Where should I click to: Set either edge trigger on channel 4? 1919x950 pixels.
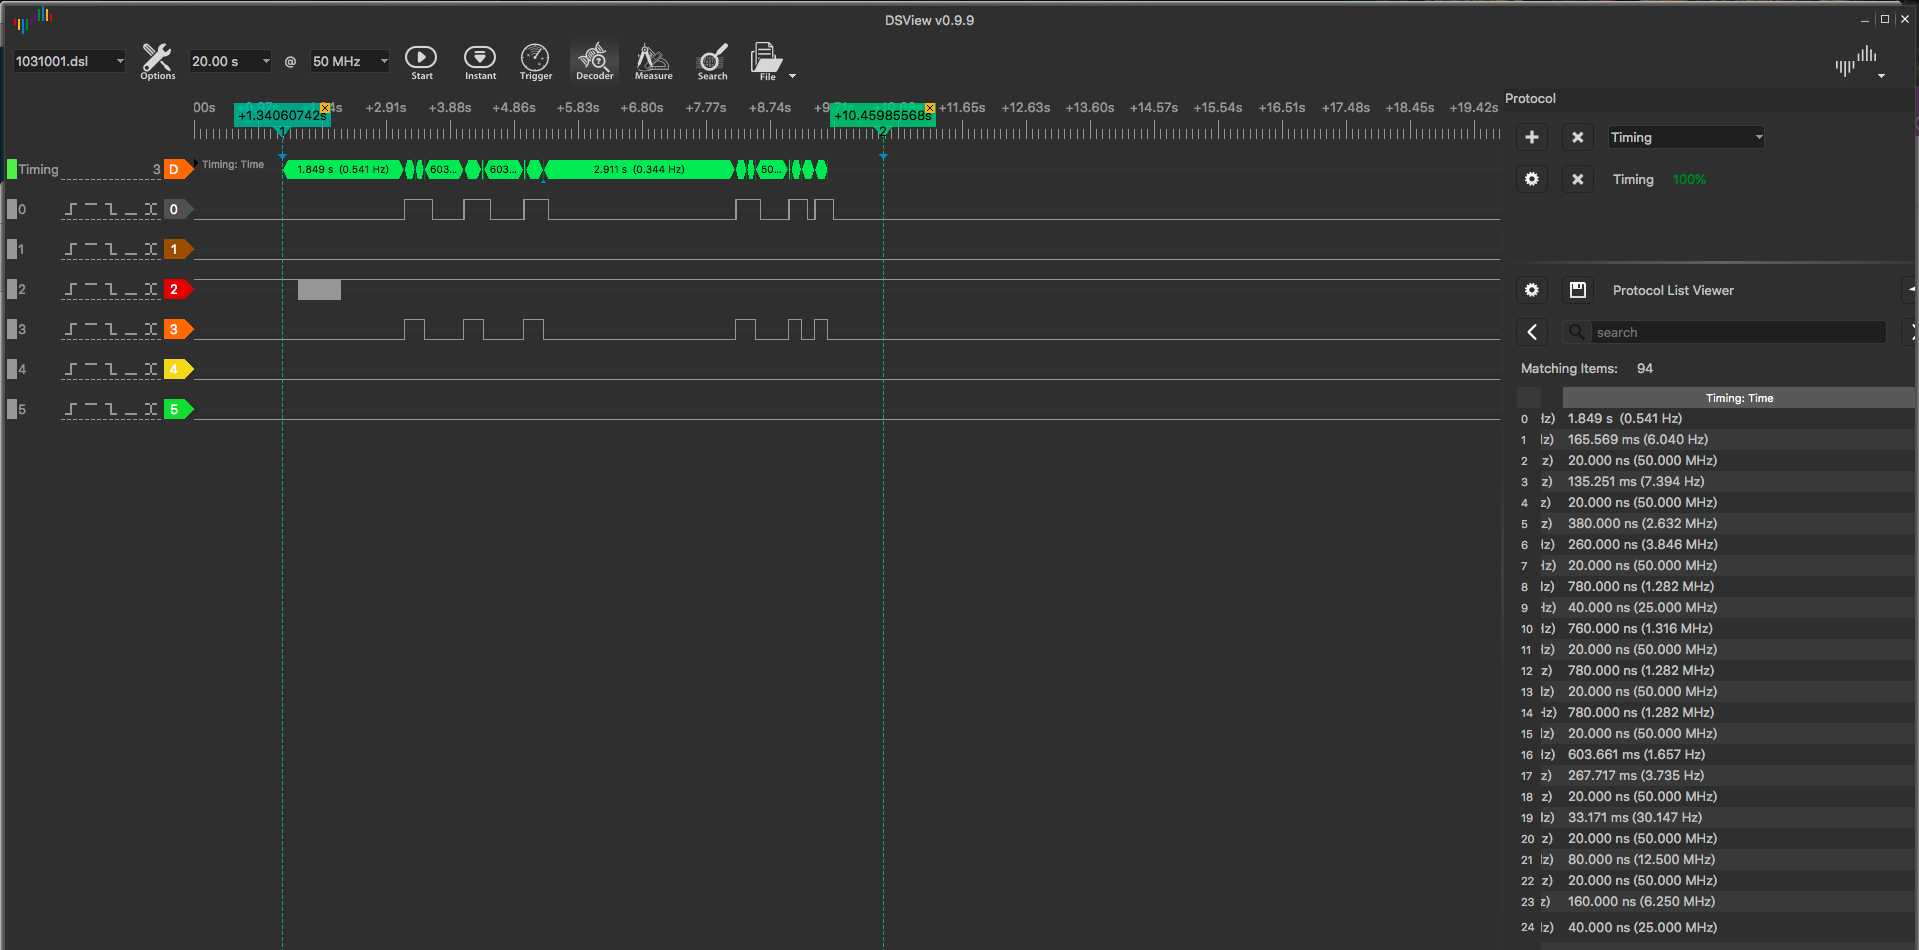coord(151,369)
